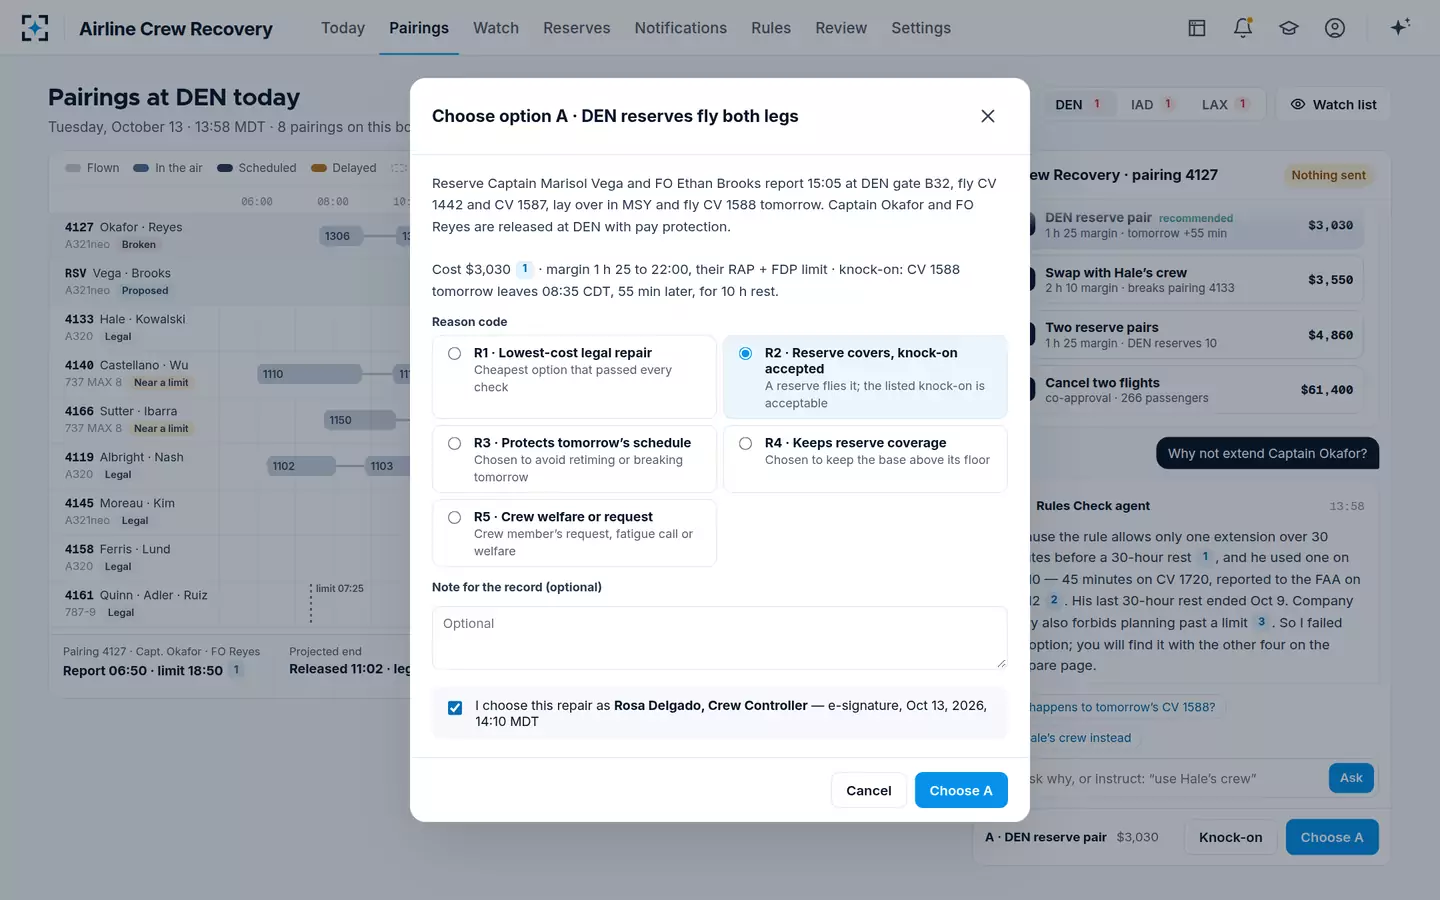Select the IAD base filter
Viewport: 1440px width, 900px height.
(x=1150, y=104)
